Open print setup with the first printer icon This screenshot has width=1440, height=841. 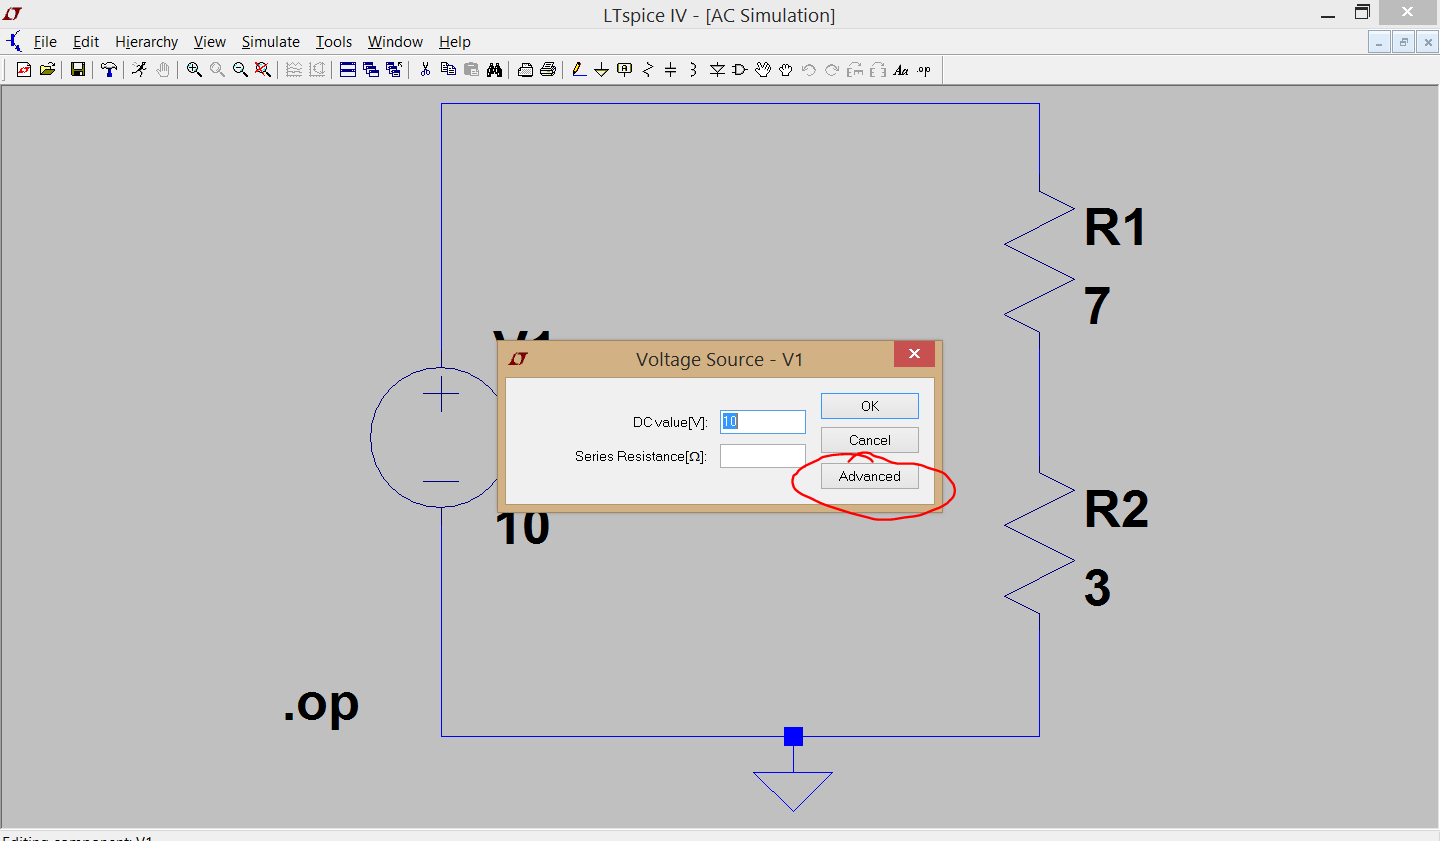click(x=525, y=70)
